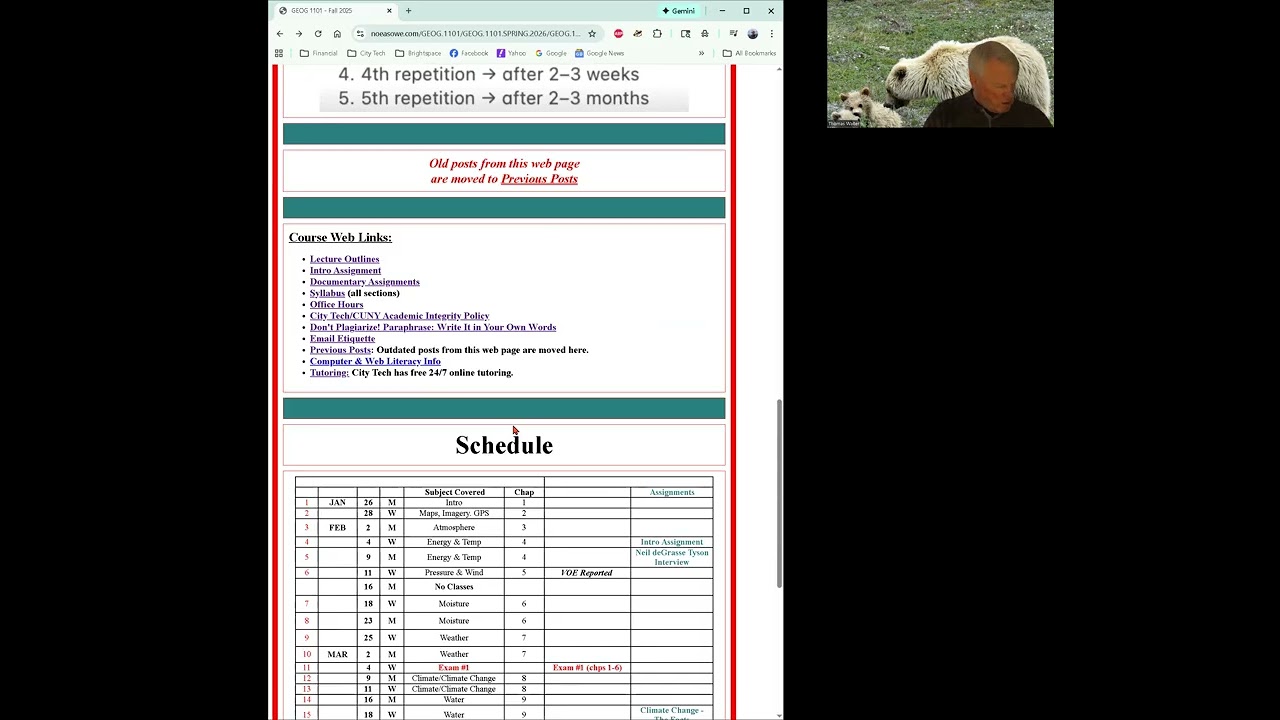This screenshot has width=1280, height=720.
Task: Click the browser forward arrow
Action: click(298, 34)
